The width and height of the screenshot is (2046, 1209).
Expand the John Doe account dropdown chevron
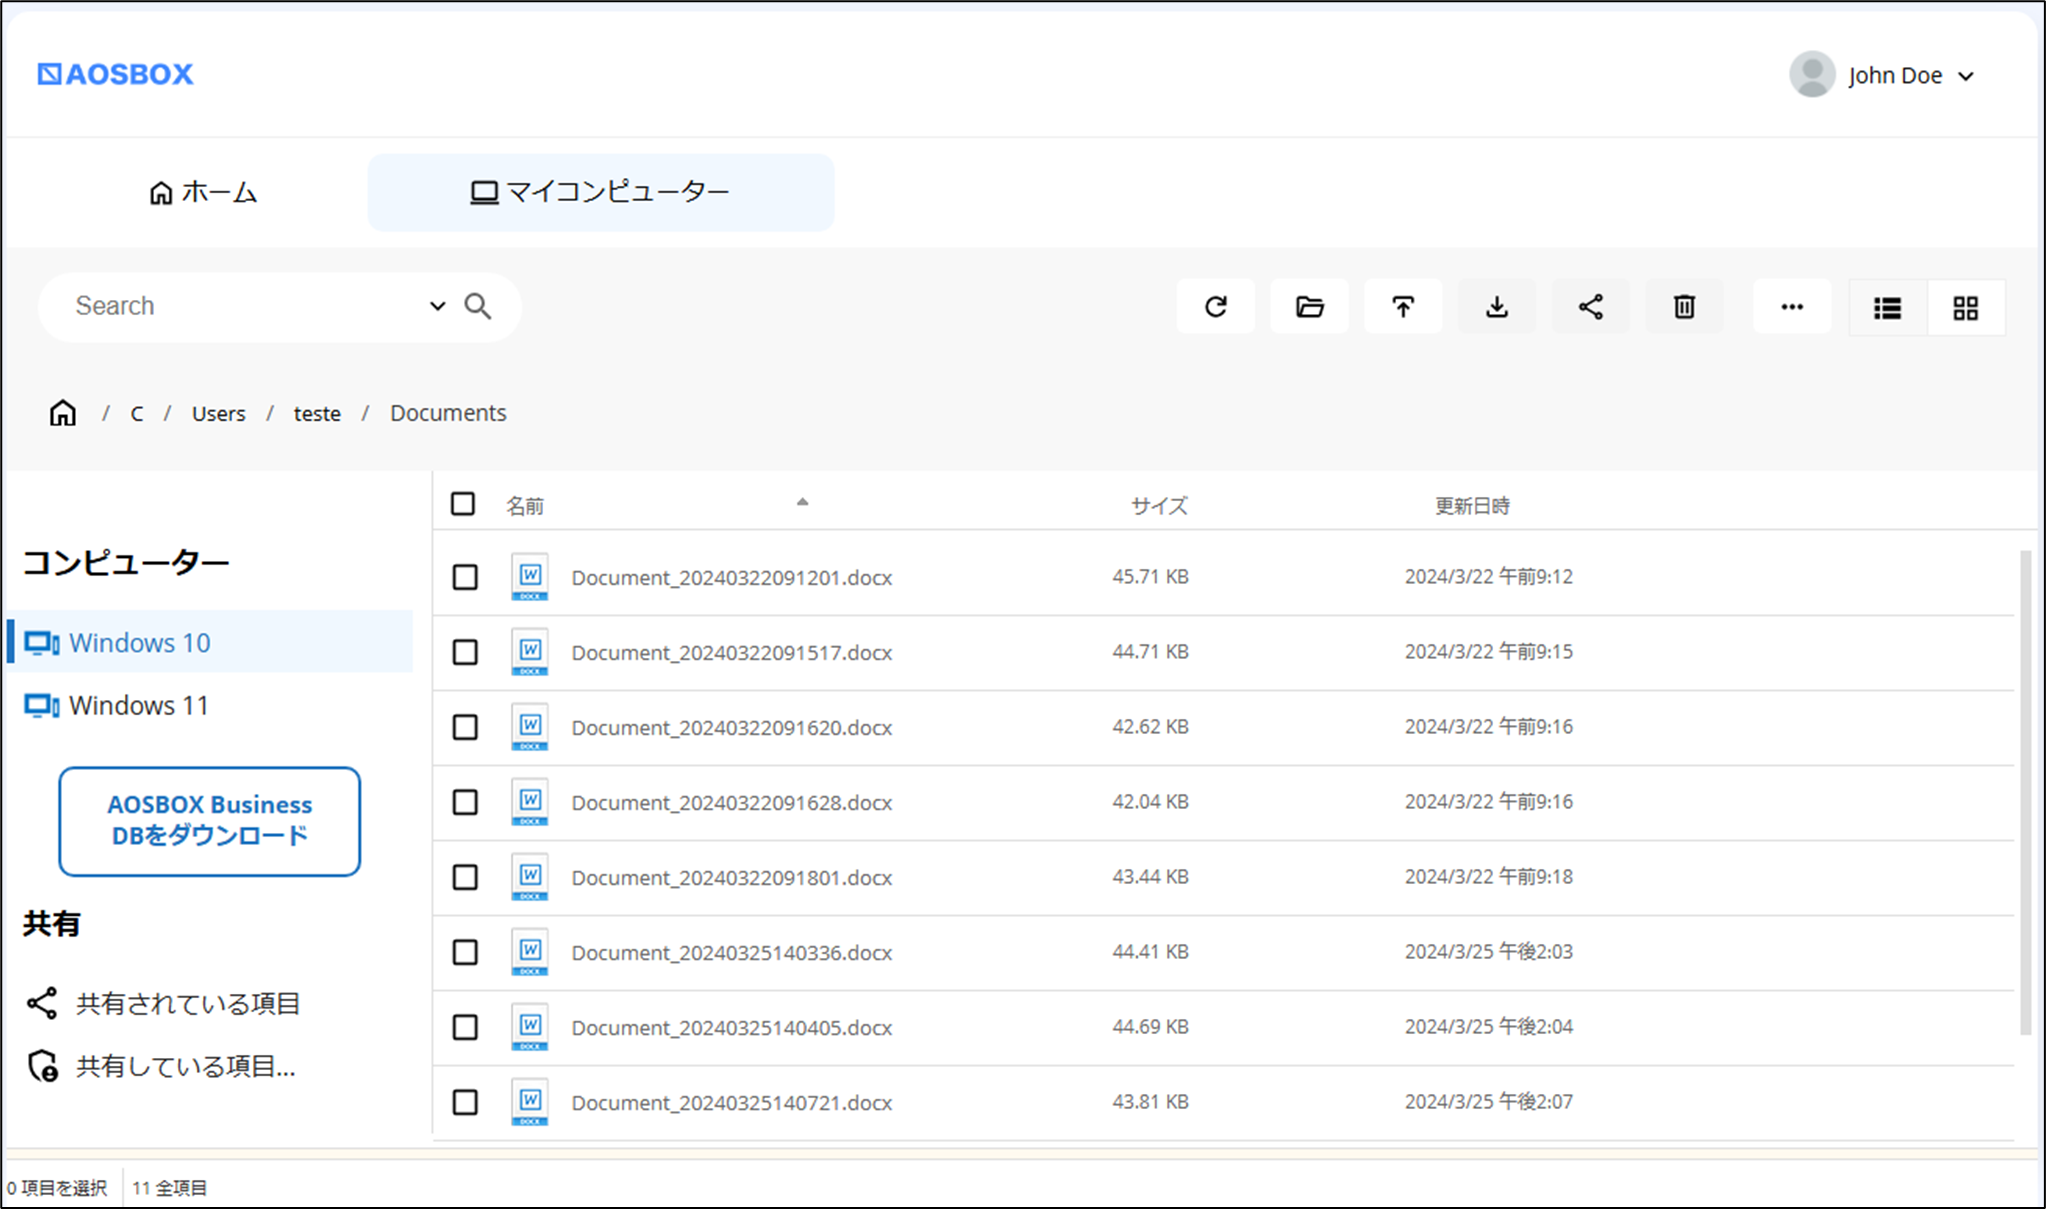1966,76
